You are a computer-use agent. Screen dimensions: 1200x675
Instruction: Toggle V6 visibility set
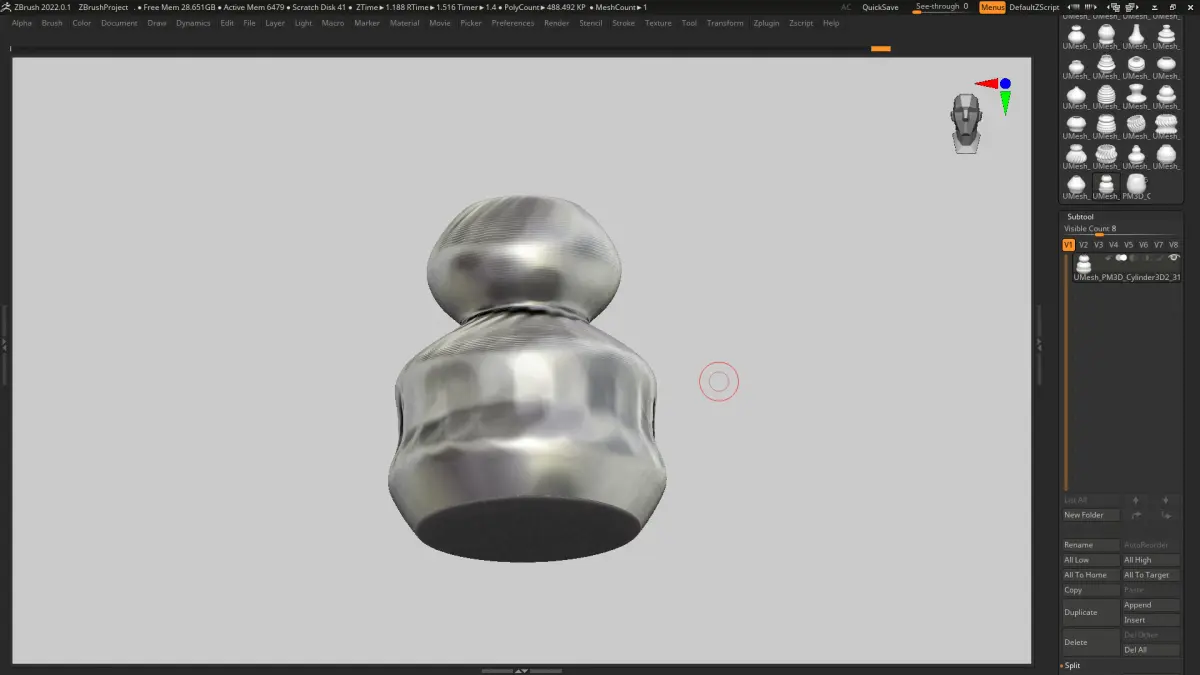1144,245
